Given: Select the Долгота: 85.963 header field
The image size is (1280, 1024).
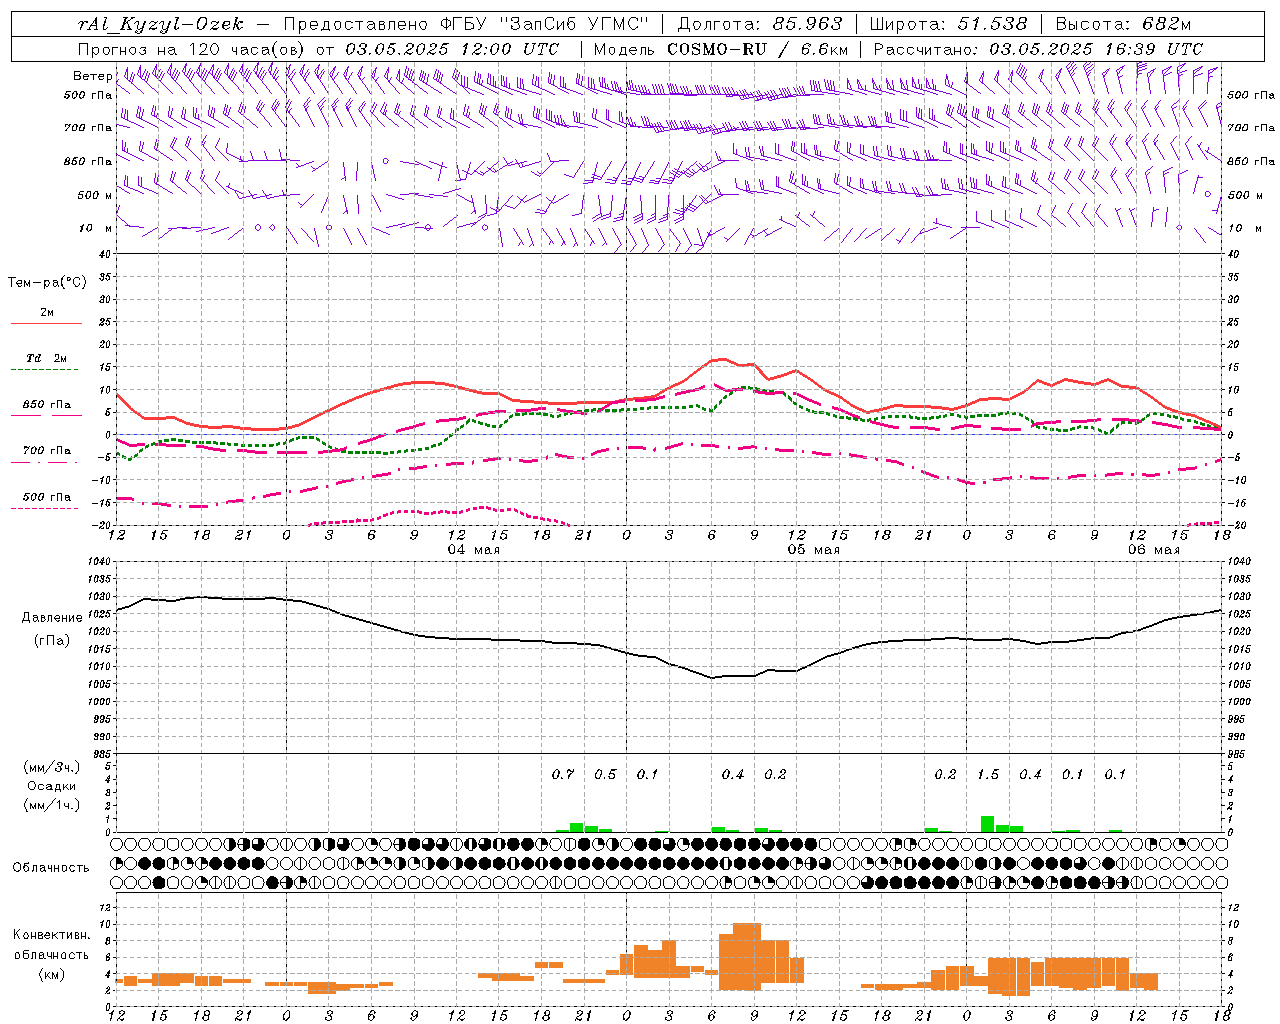Looking at the screenshot, I should (760, 24).
